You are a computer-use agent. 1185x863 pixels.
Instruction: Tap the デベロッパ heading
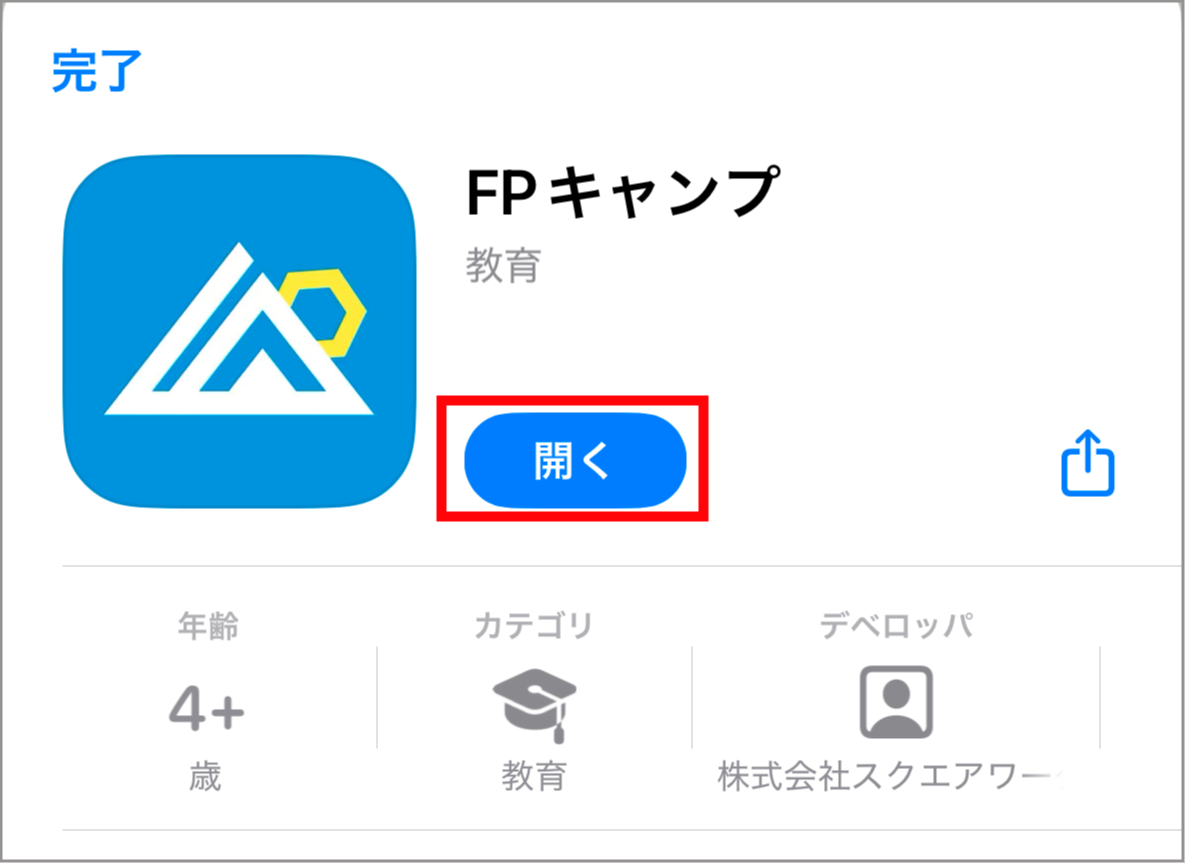(896, 626)
